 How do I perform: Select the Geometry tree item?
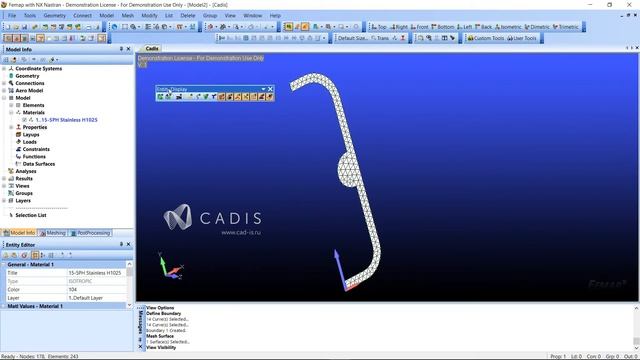[x=27, y=76]
